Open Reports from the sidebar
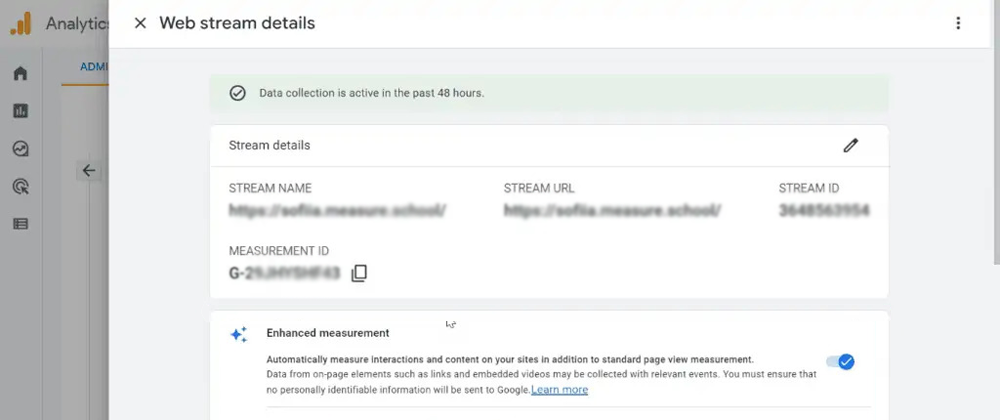Screen dimensions: 1000x420 20,111
